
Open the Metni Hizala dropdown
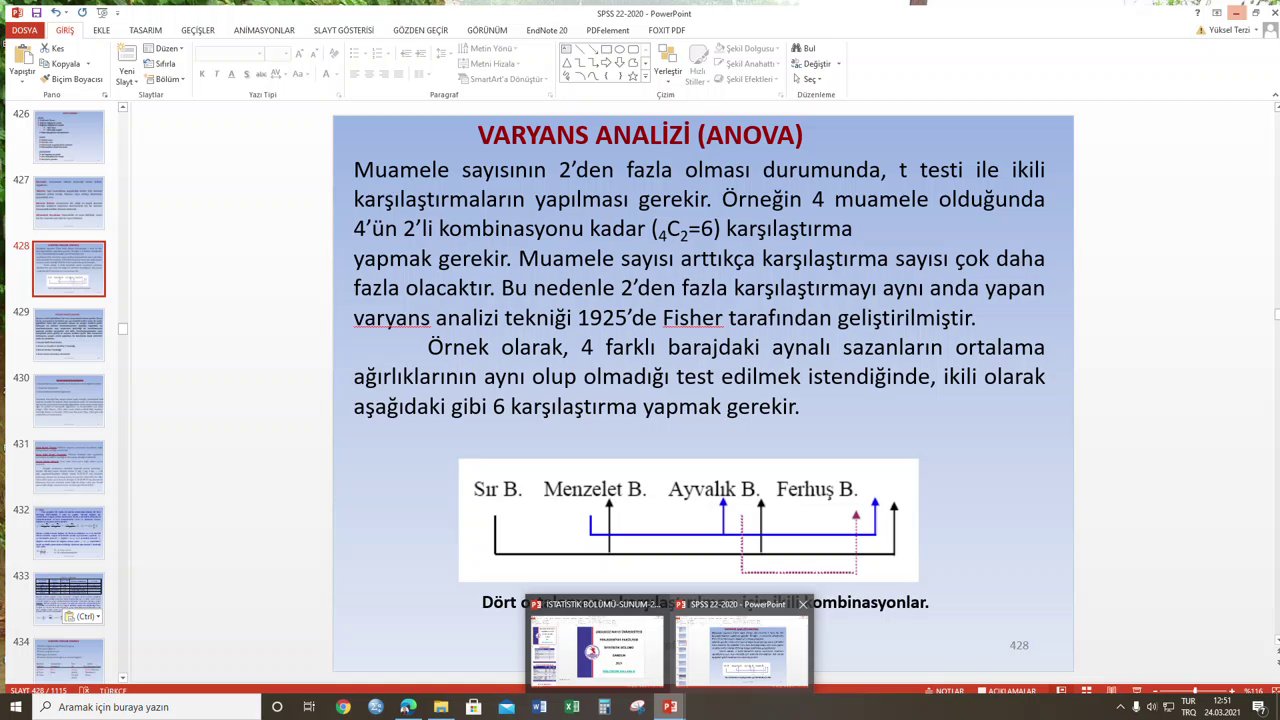pos(489,63)
